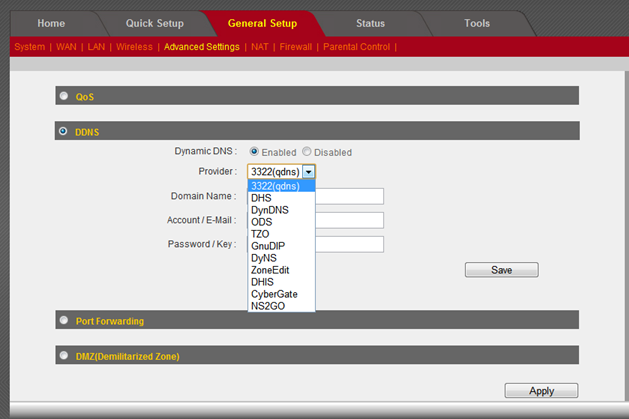Open the Status tab
Viewport: 629px width, 419px height.
370,23
